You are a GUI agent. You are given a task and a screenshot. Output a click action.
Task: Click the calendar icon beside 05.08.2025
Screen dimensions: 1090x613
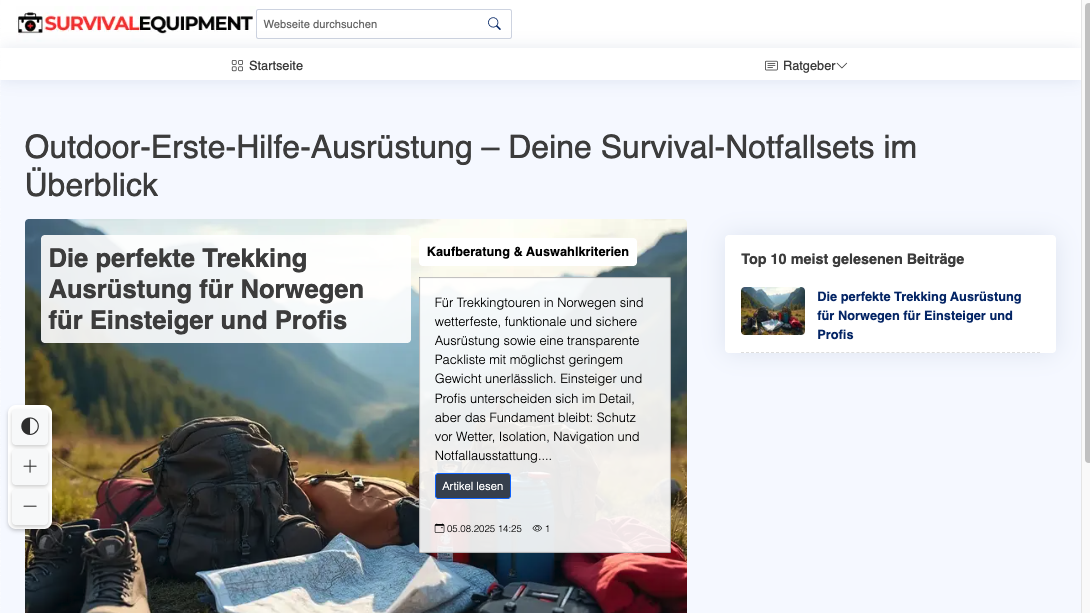439,528
